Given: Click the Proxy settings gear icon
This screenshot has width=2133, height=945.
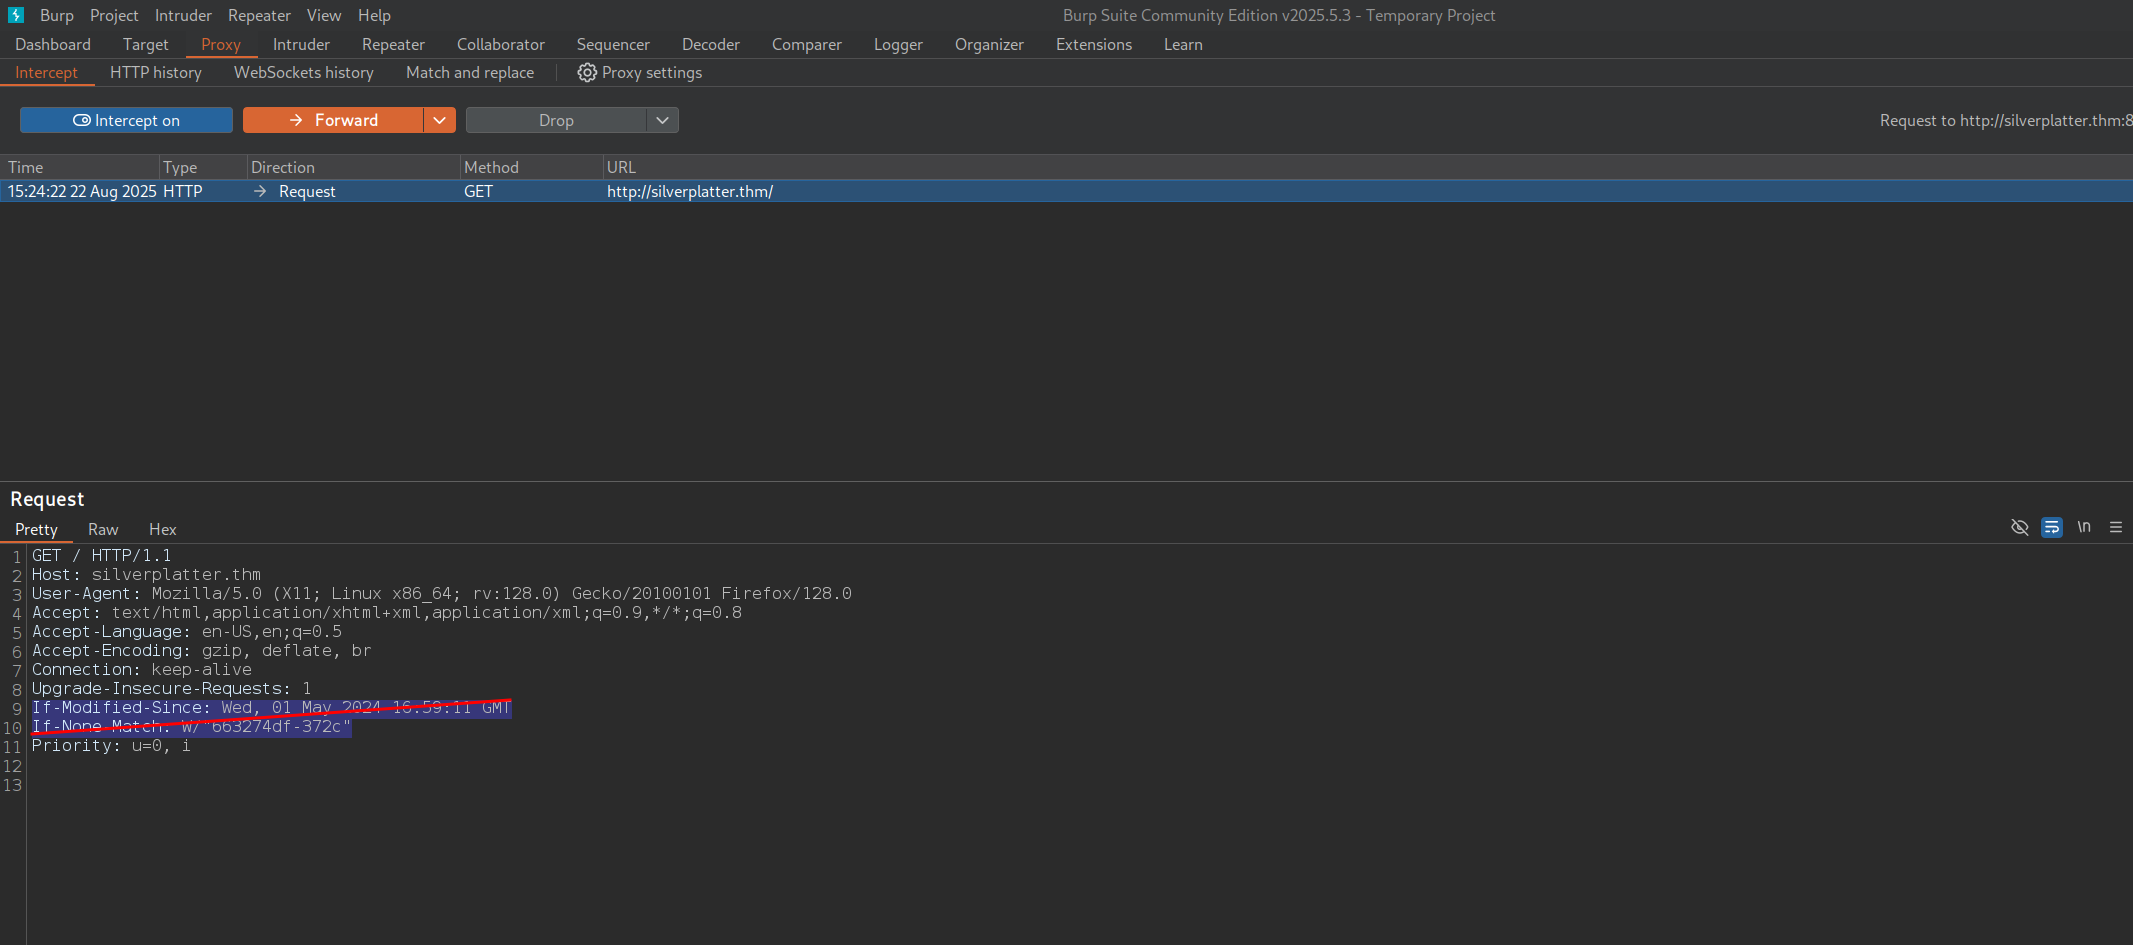Looking at the screenshot, I should [587, 73].
